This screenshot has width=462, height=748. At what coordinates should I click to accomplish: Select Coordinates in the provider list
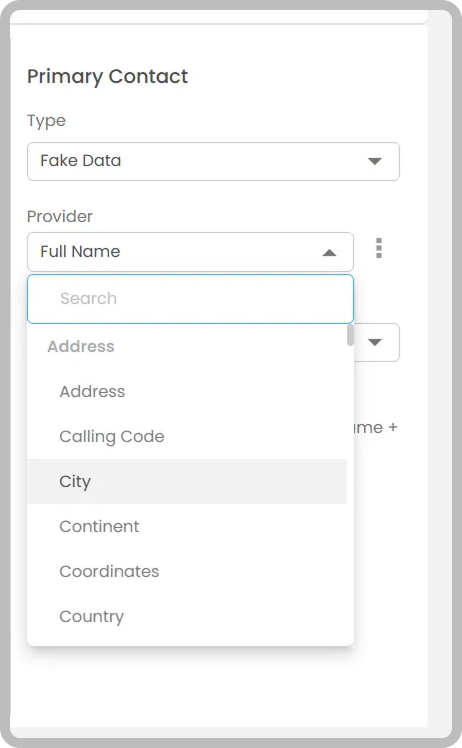coord(187,571)
